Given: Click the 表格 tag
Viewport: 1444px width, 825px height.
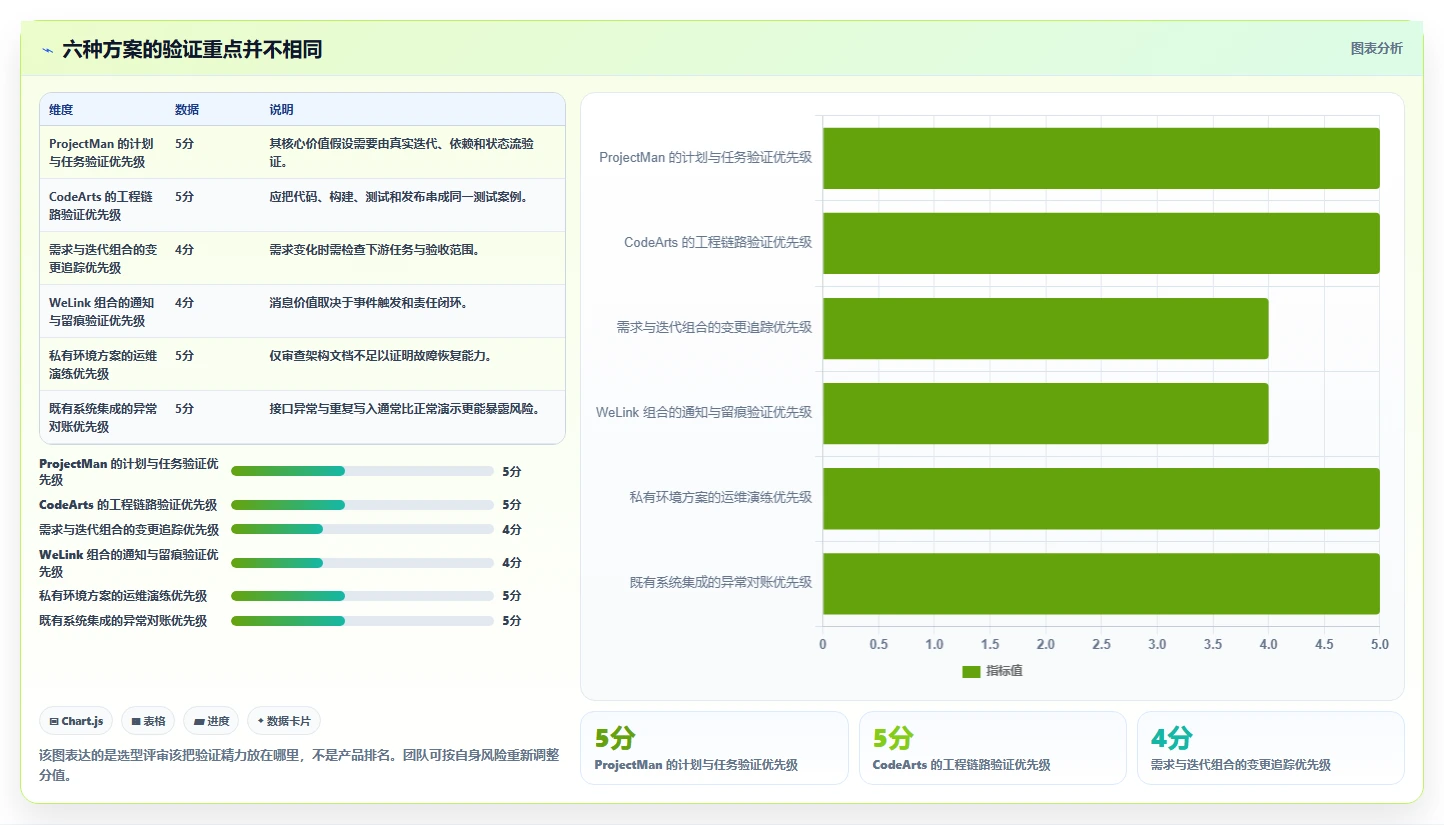Looking at the screenshot, I should click(x=148, y=721).
